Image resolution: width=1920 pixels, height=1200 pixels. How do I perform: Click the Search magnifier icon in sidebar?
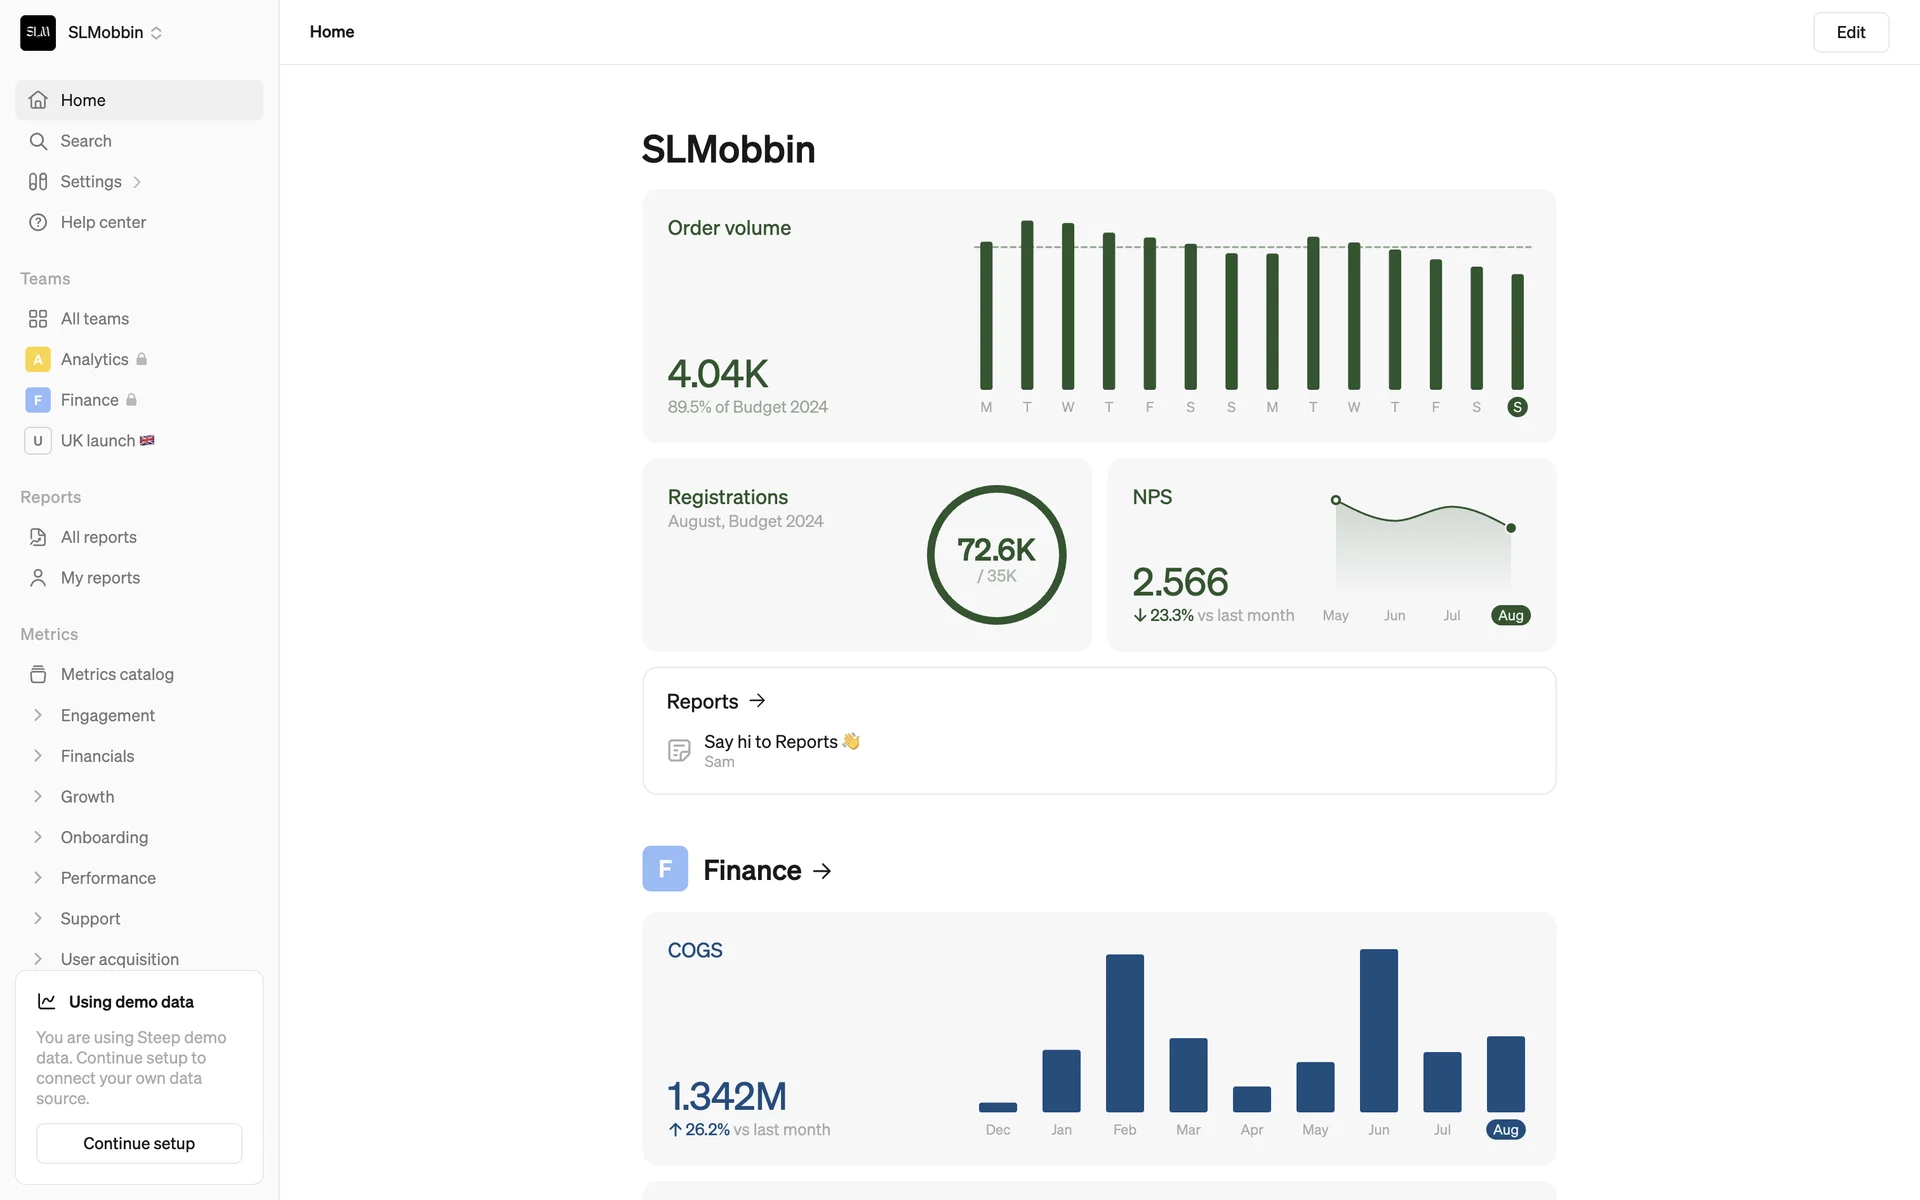[x=38, y=141]
